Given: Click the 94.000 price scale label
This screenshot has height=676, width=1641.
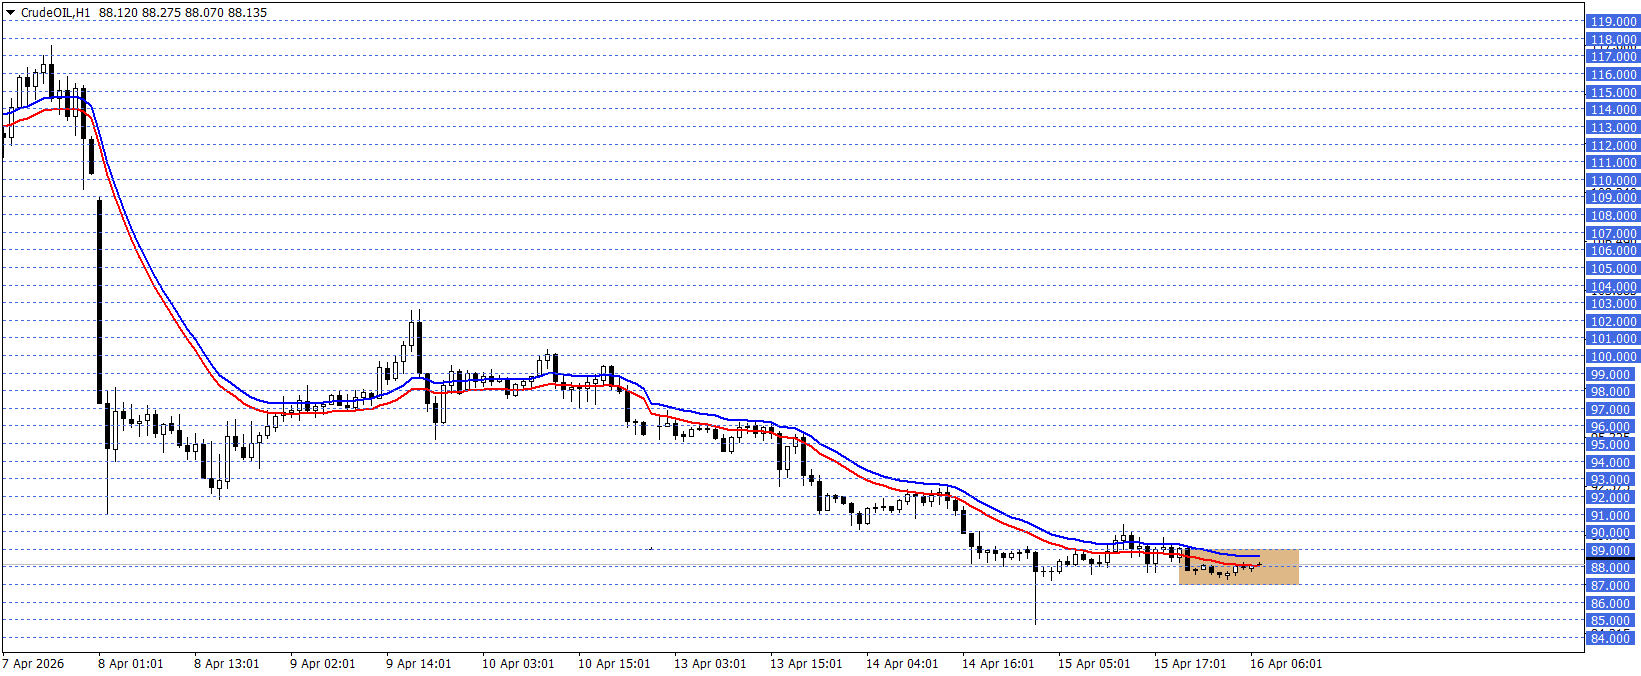Looking at the screenshot, I should click(1613, 463).
